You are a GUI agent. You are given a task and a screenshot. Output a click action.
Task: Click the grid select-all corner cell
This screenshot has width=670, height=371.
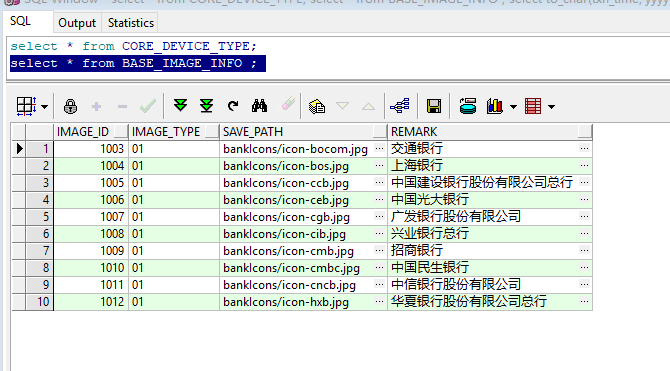(19, 131)
